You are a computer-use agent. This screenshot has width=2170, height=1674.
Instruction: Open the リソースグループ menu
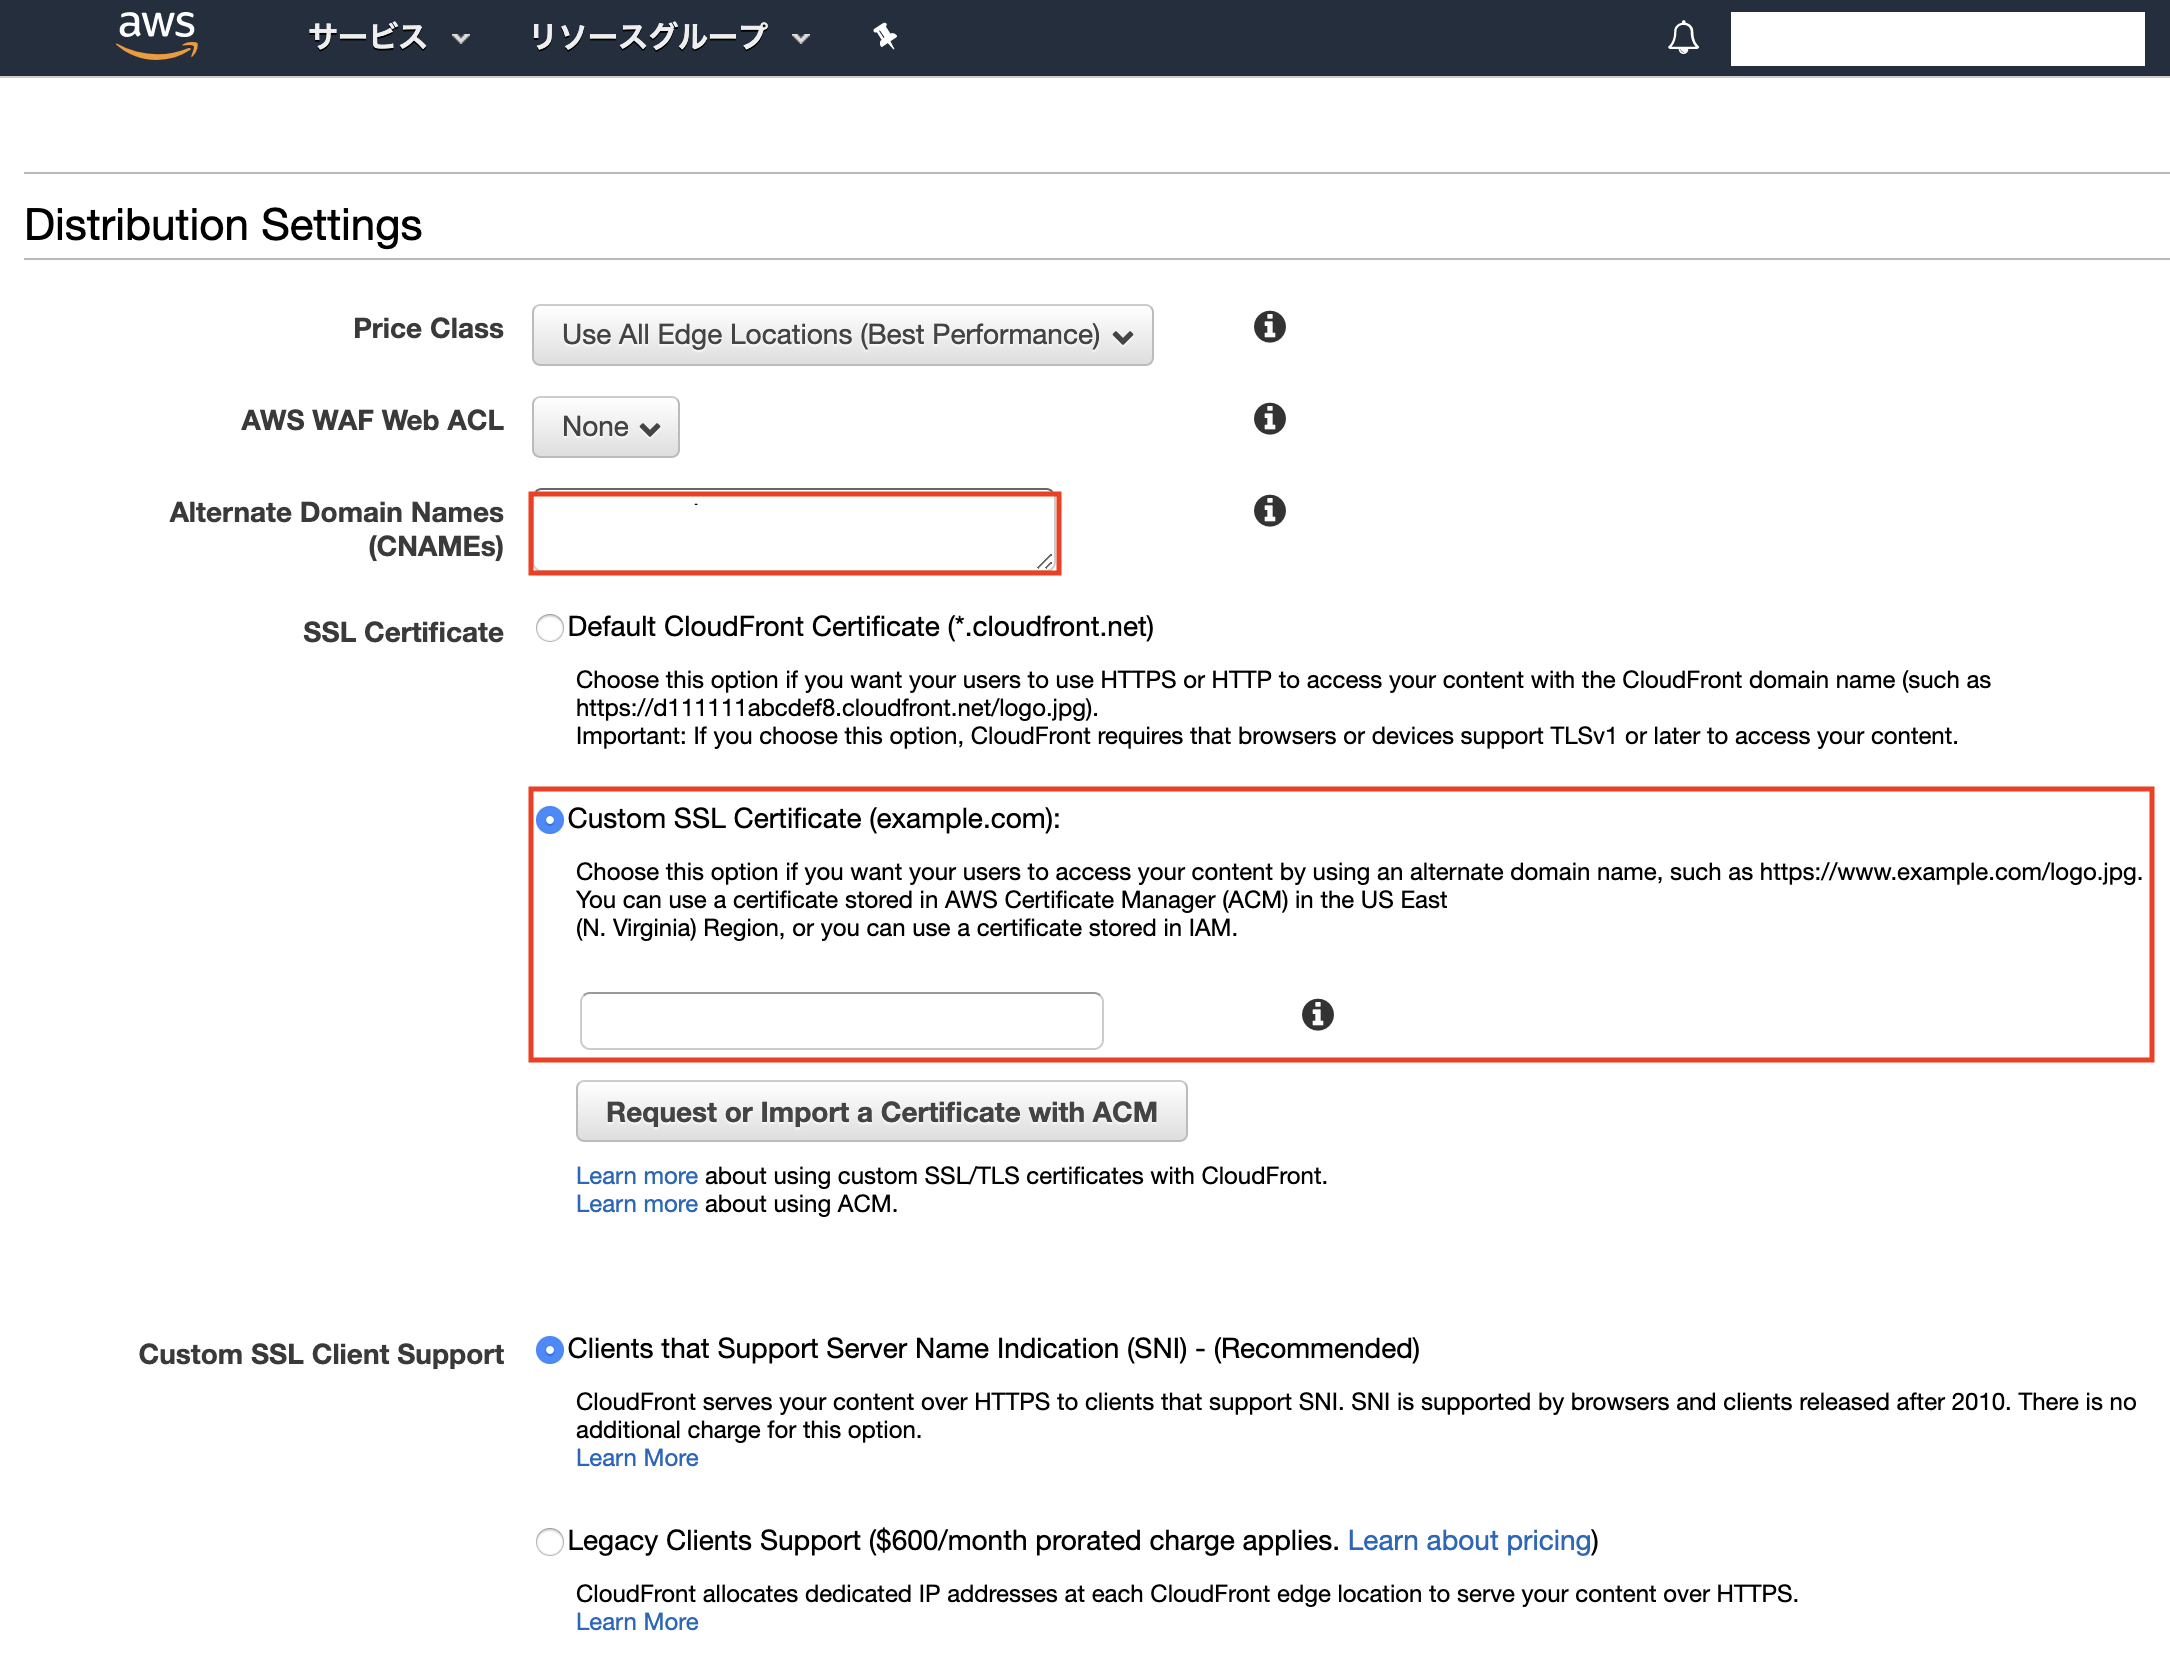click(x=668, y=37)
